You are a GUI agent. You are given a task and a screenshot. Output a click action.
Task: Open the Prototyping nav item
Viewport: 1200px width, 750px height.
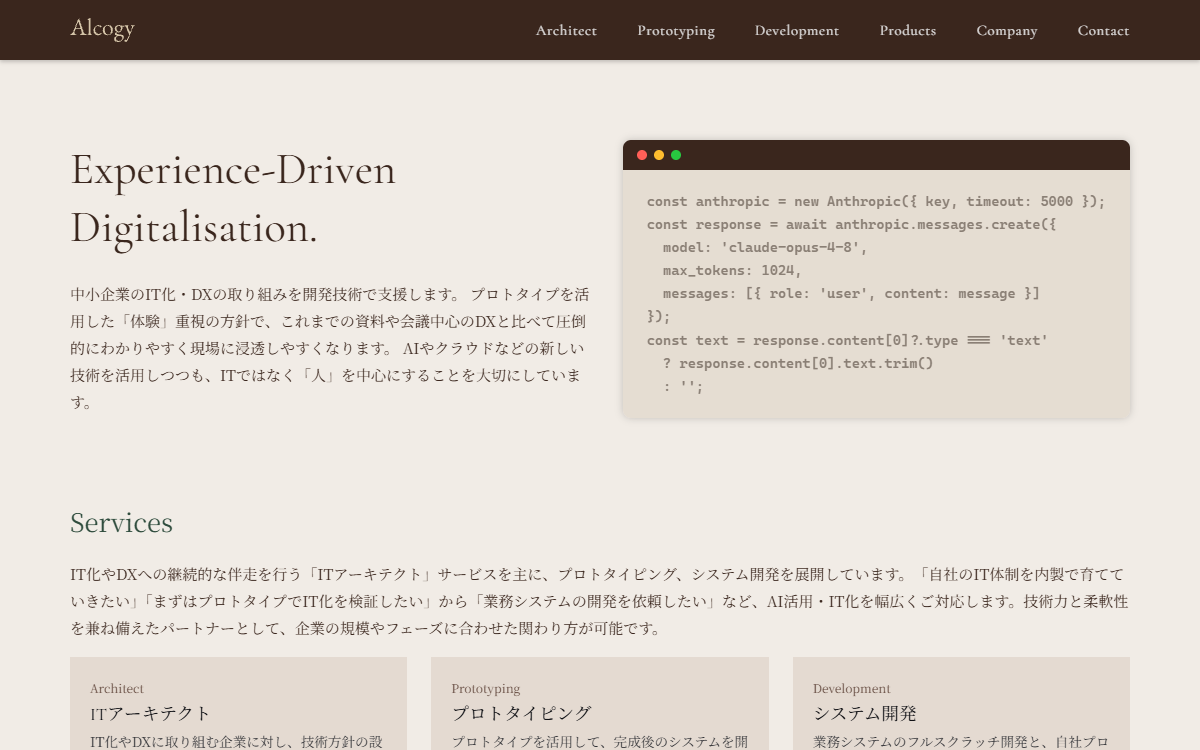tap(676, 30)
